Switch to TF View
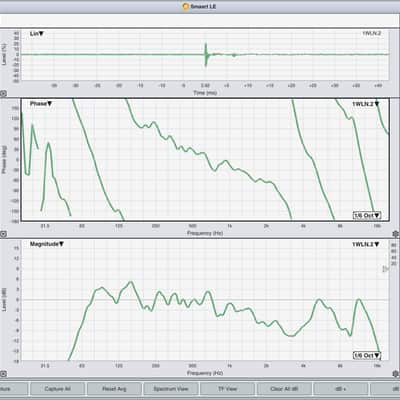 [227, 389]
